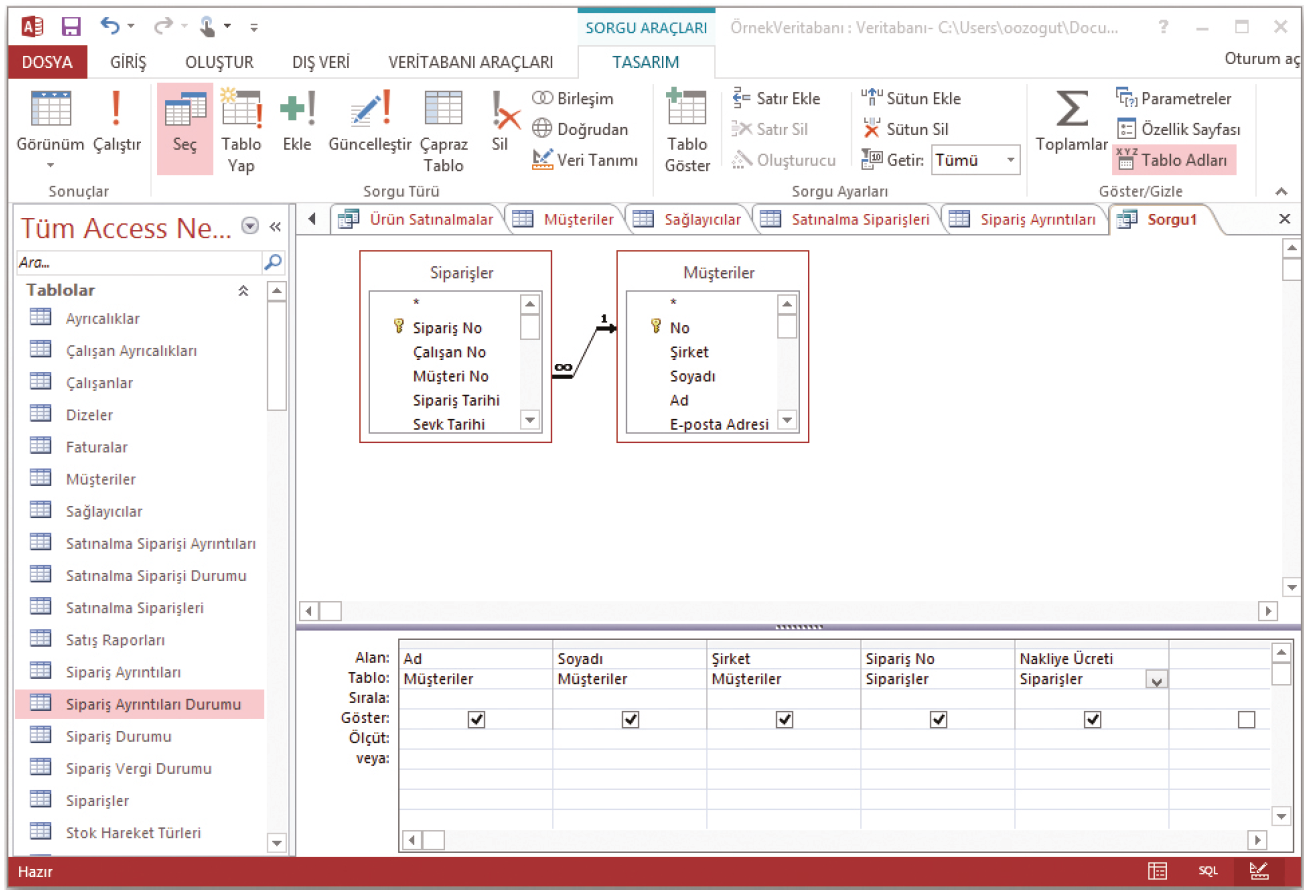The width and height of the screenshot is (1306, 895).
Task: Uncheck Göster box for Şirket column
Action: 784,719
